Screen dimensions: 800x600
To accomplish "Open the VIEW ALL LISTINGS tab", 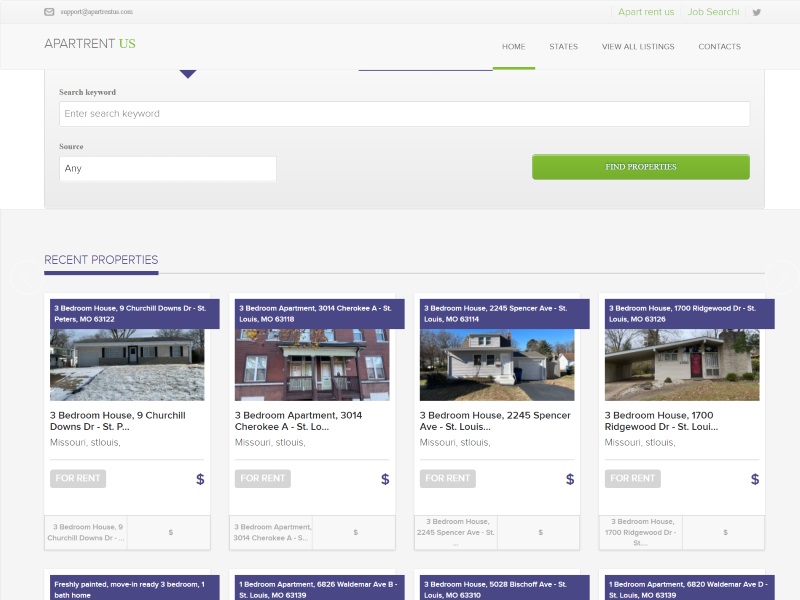I will coord(637,46).
